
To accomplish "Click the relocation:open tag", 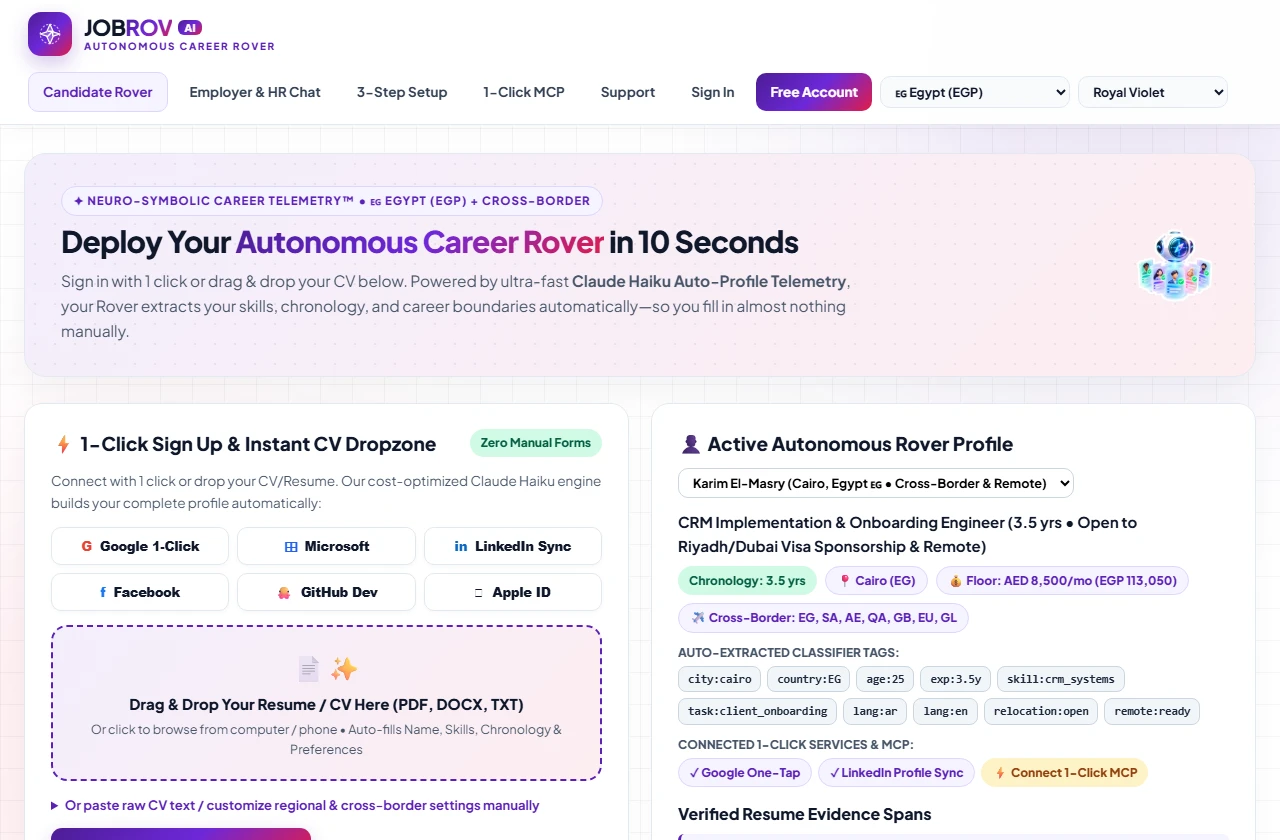I will (1041, 711).
